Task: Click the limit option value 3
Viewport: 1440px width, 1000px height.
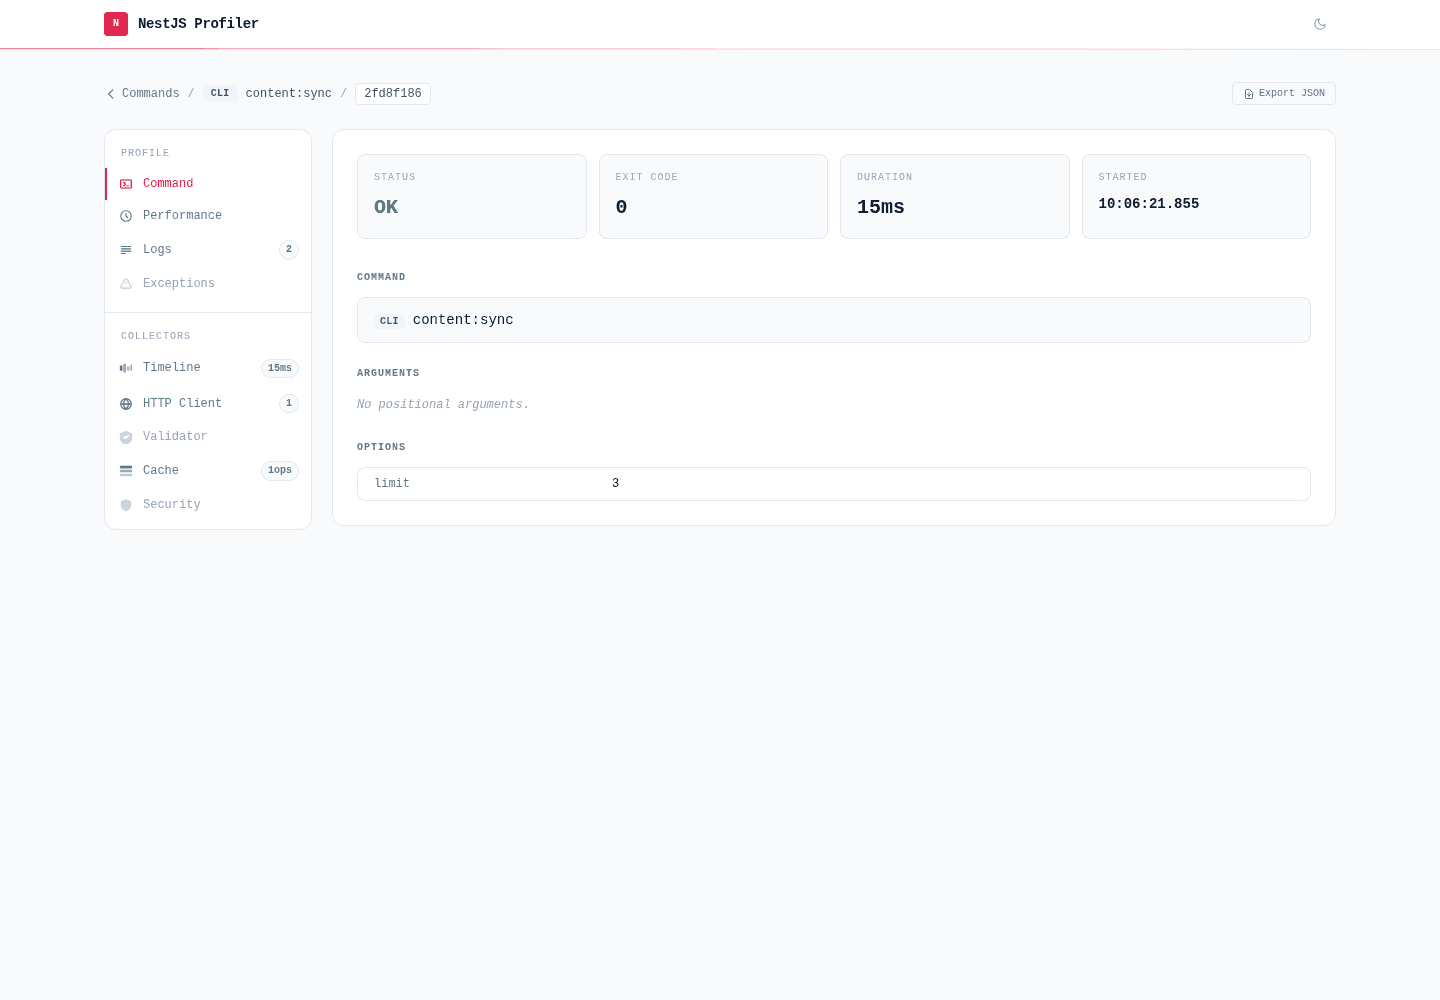Action: tap(616, 484)
